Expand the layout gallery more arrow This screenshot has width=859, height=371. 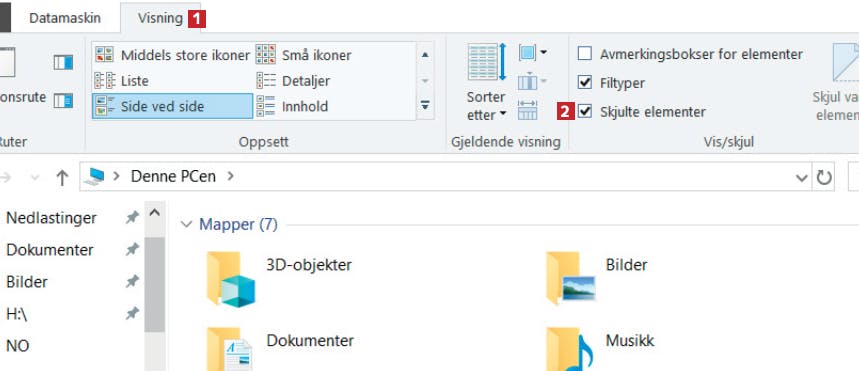click(x=425, y=105)
